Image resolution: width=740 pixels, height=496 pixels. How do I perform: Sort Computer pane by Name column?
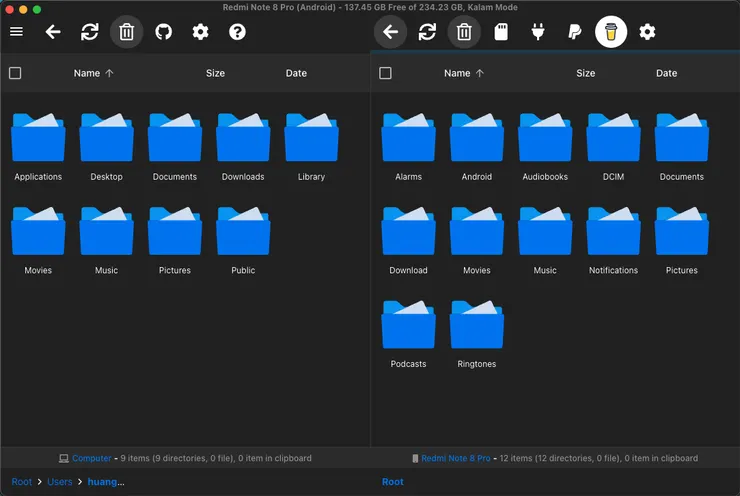[x=93, y=73]
